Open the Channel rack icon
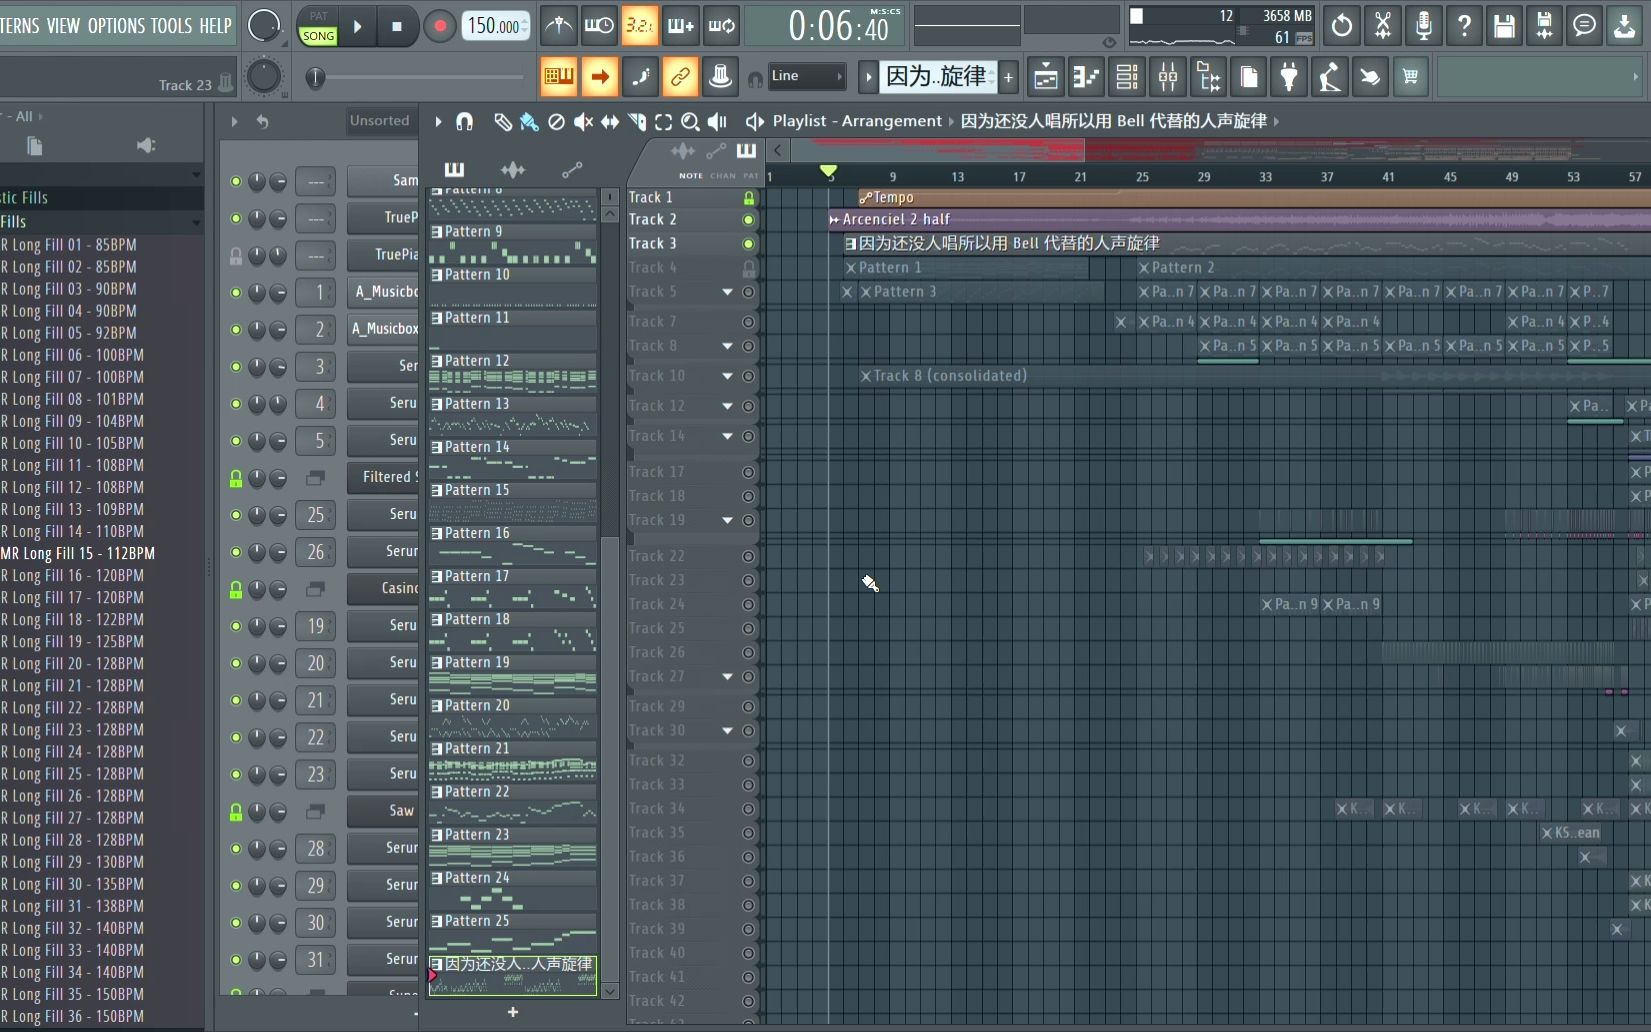Viewport: 1651px width, 1032px height. coord(1127,77)
